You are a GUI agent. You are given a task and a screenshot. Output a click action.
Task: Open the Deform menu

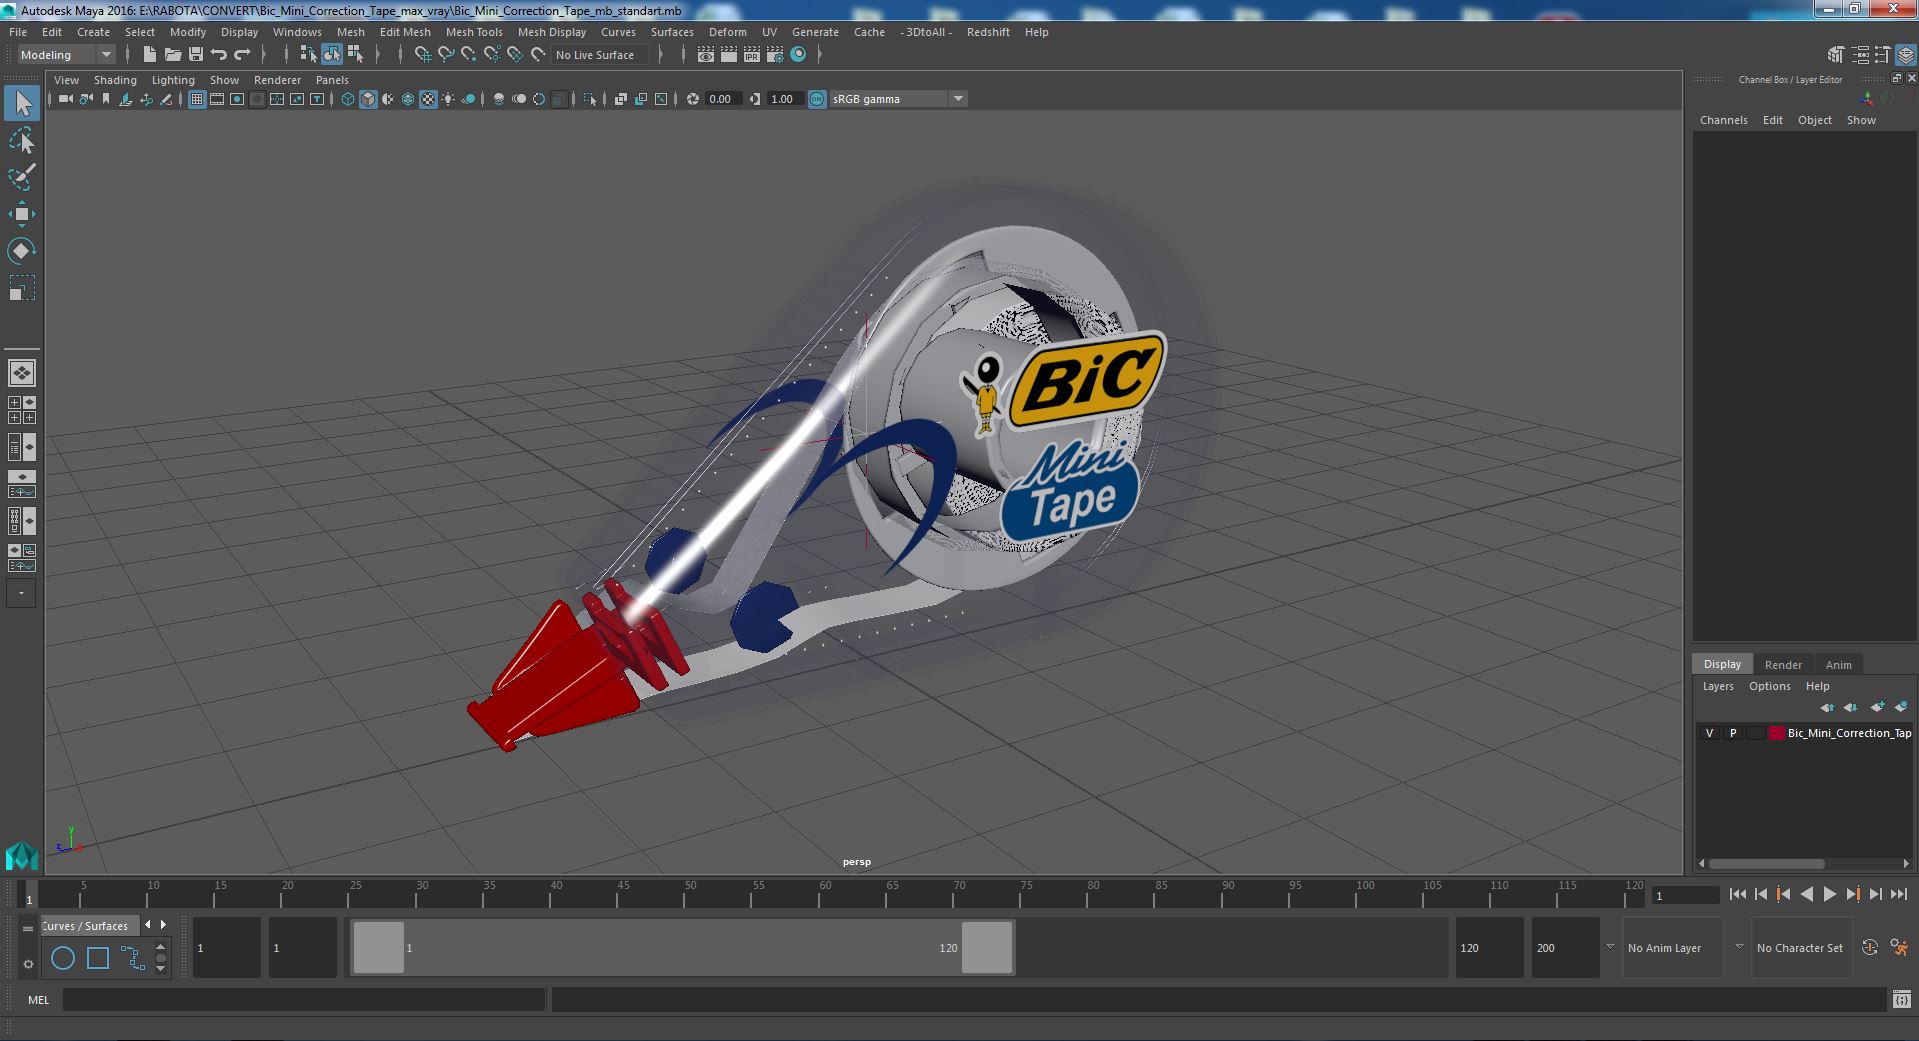click(x=728, y=32)
